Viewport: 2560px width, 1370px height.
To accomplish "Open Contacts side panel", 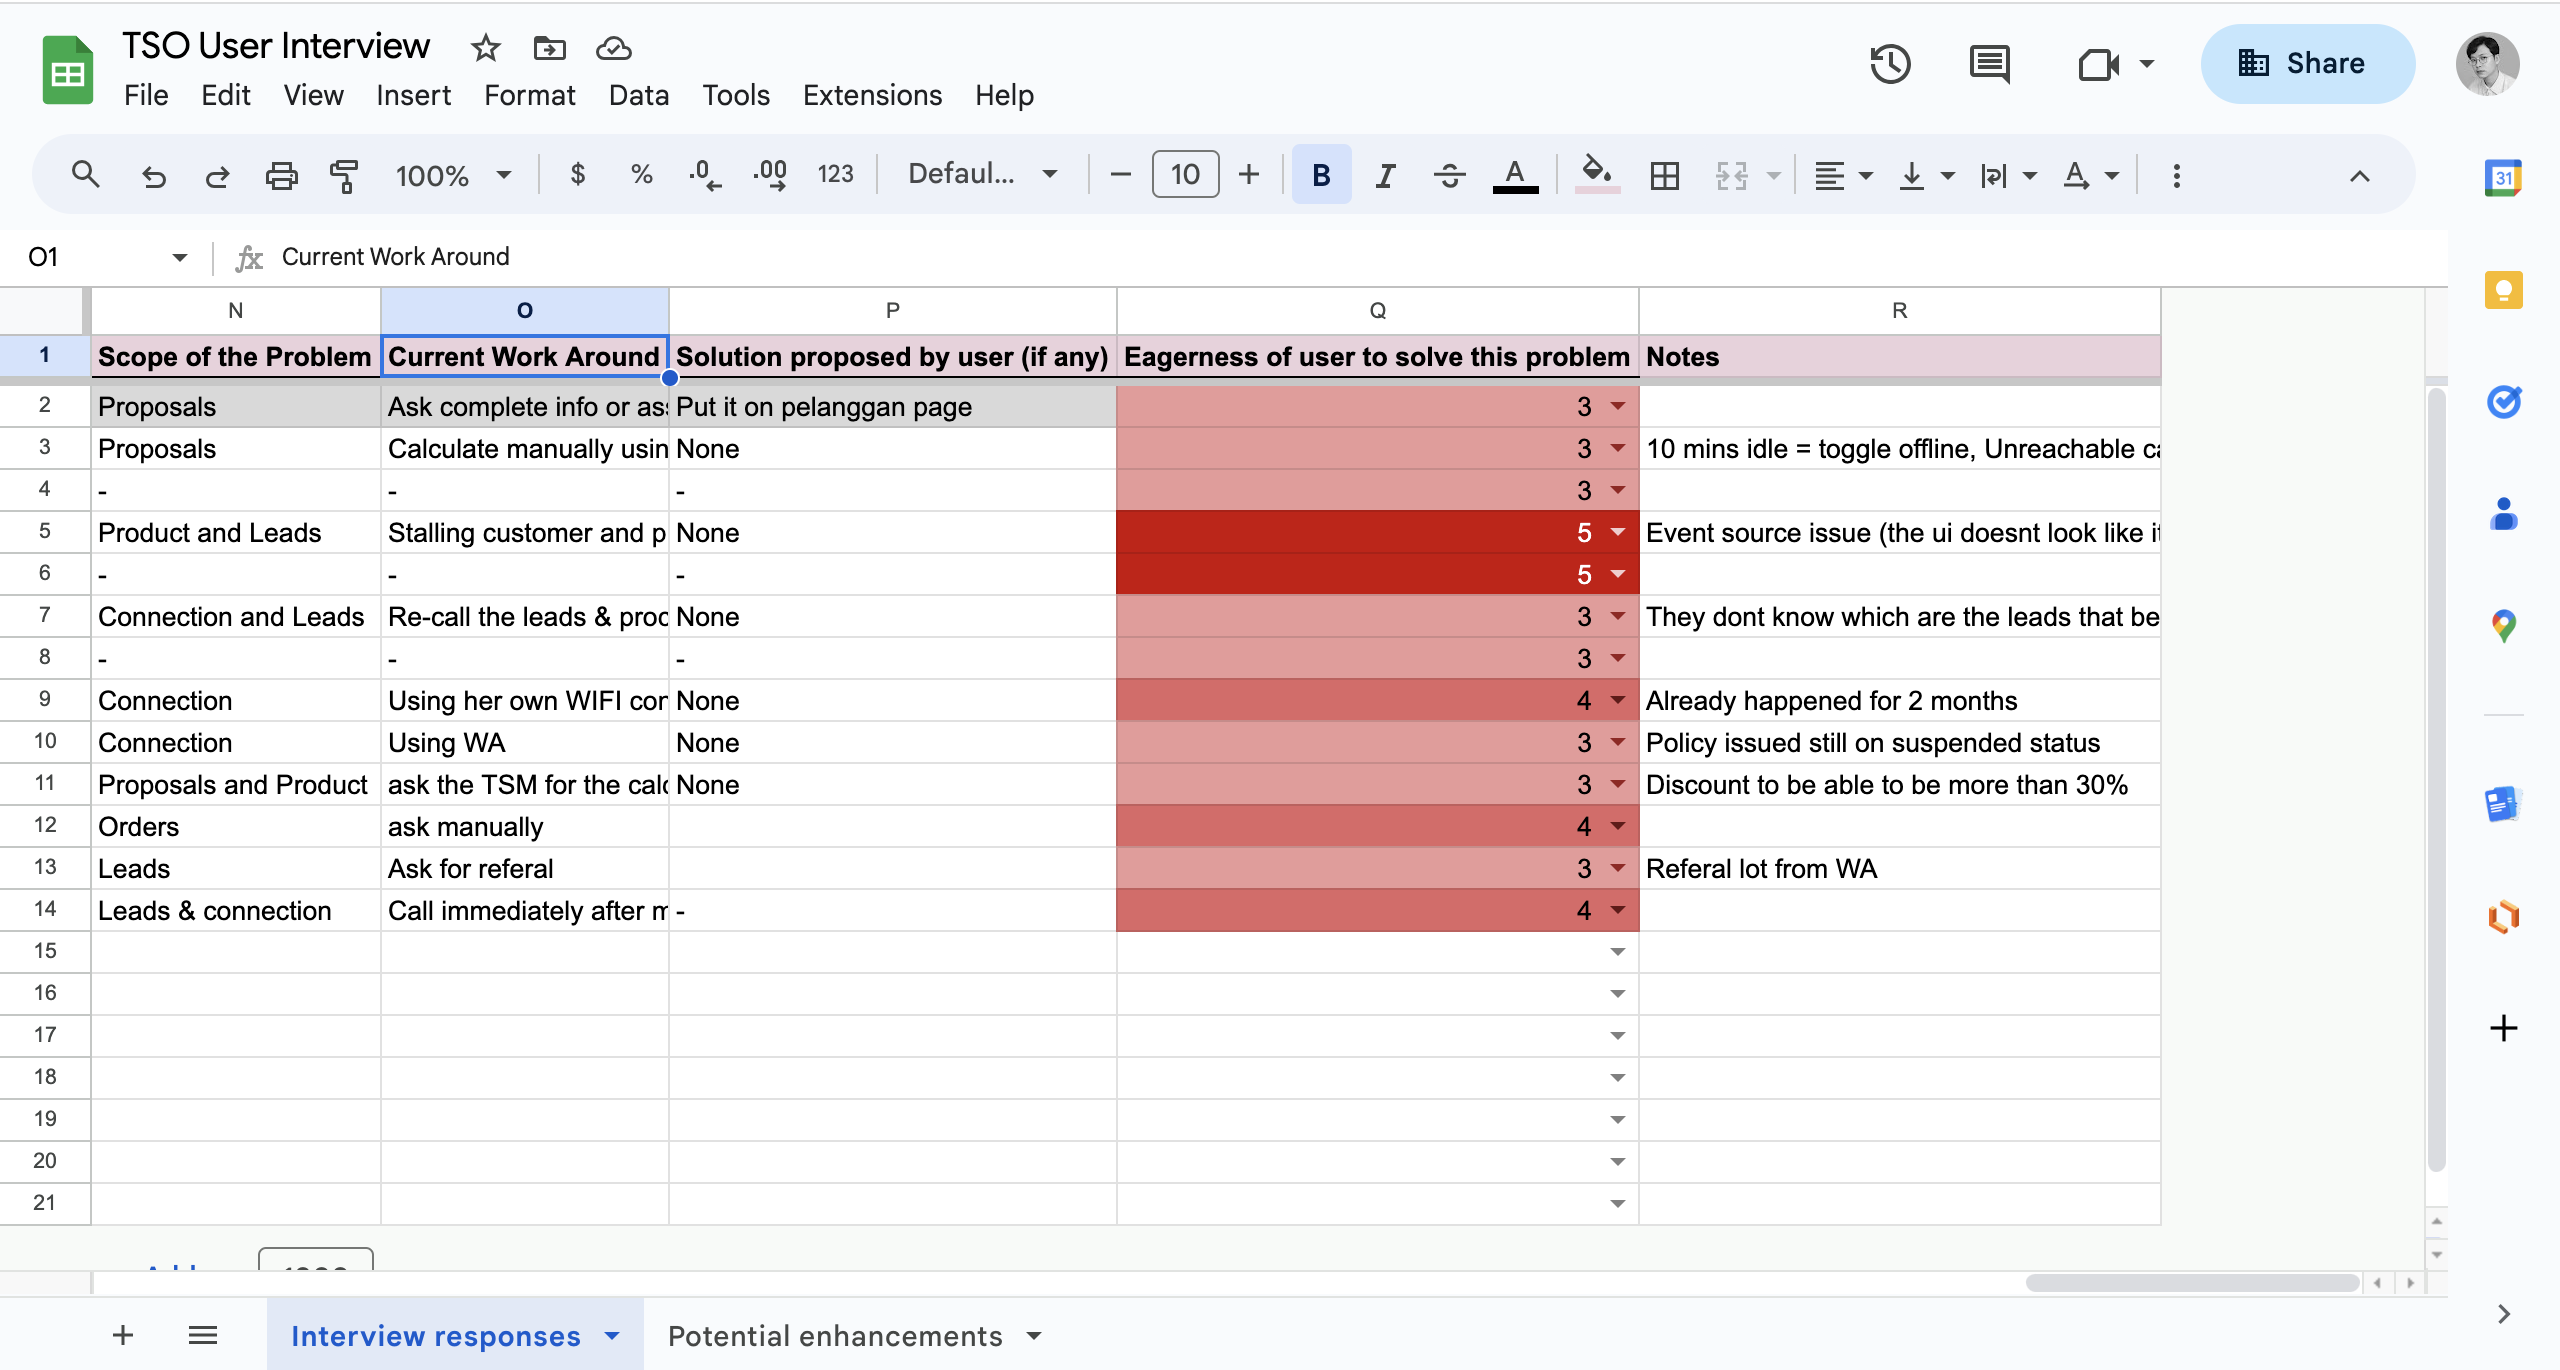I will [x=2503, y=515].
